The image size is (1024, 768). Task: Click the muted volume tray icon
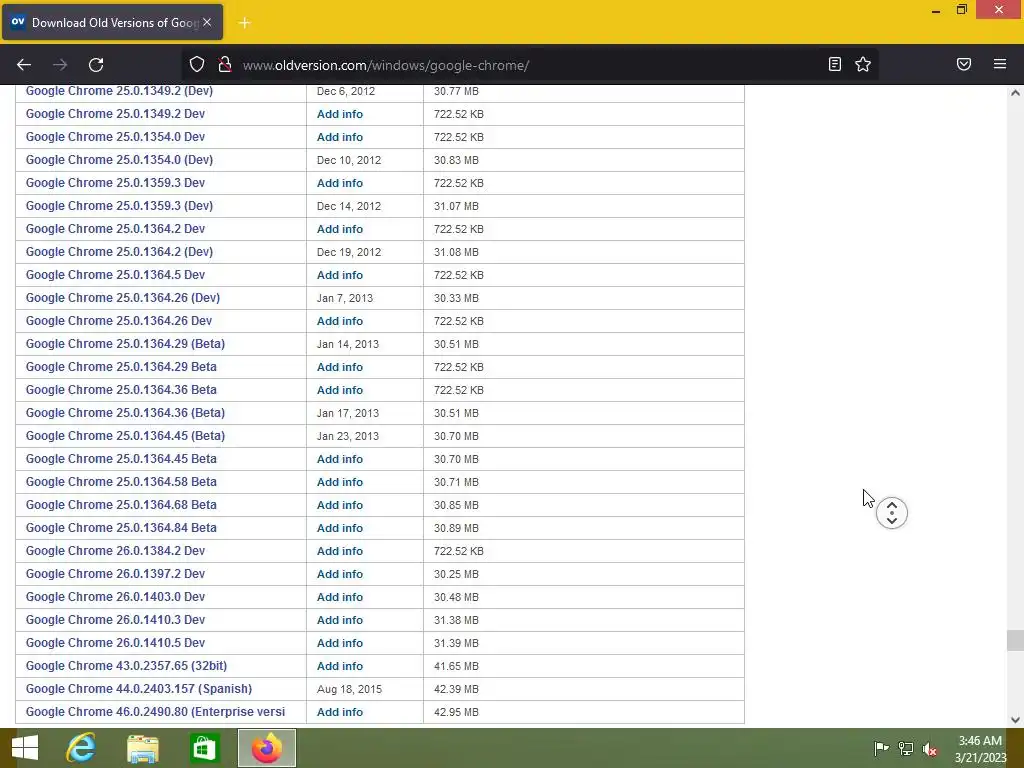tap(930, 749)
